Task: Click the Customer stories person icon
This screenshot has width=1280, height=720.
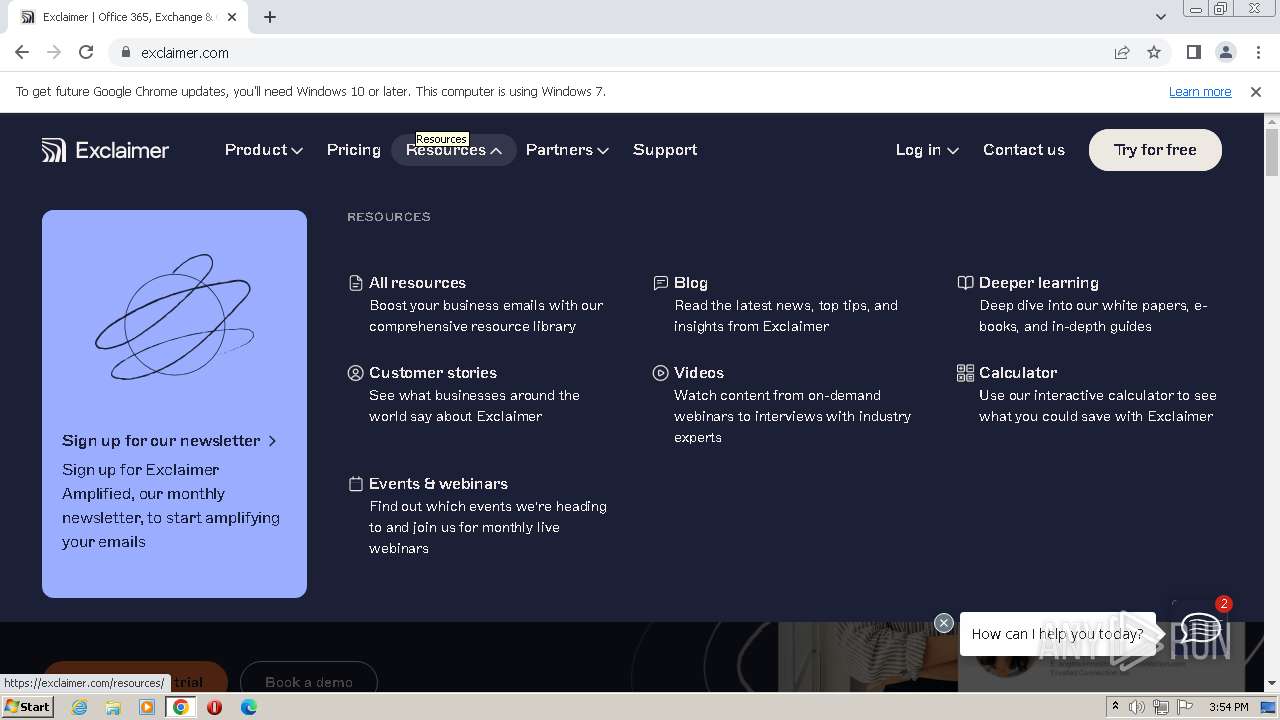Action: coord(355,373)
